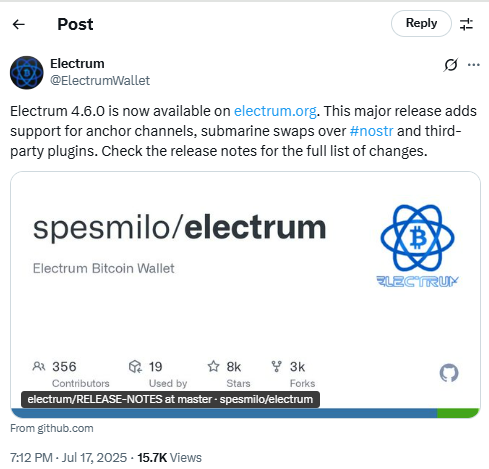This screenshot has width=489, height=469.
Task: Click the back arrow icon
Action: [x=19, y=24]
